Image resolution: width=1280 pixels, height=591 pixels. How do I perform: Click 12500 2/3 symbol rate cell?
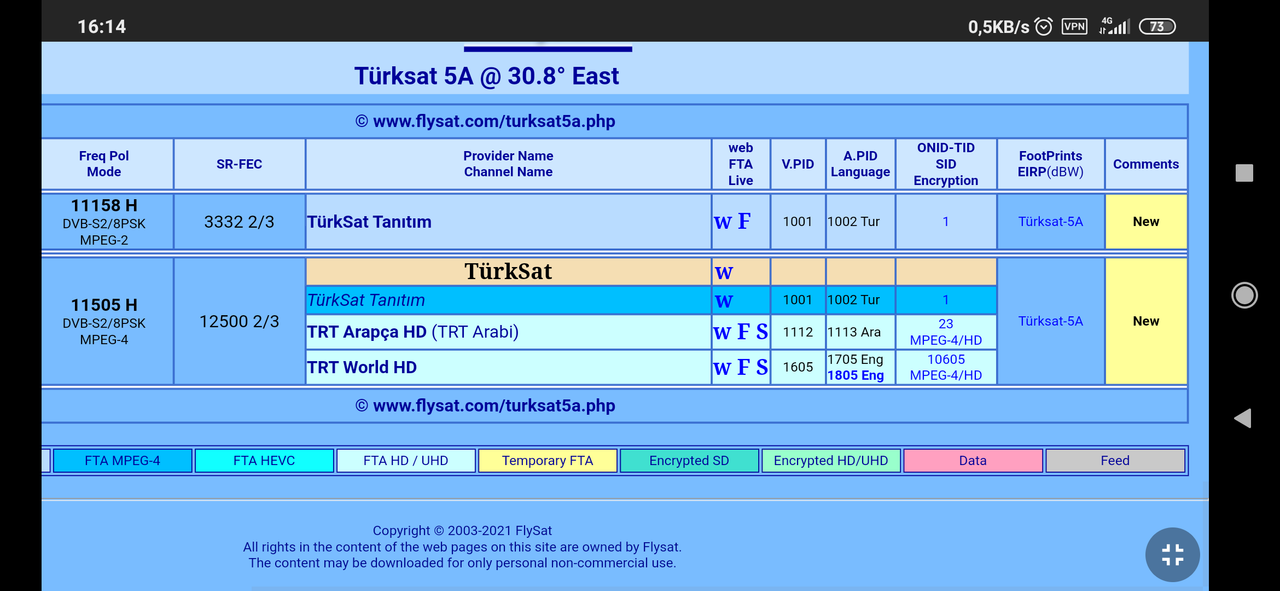tap(239, 321)
